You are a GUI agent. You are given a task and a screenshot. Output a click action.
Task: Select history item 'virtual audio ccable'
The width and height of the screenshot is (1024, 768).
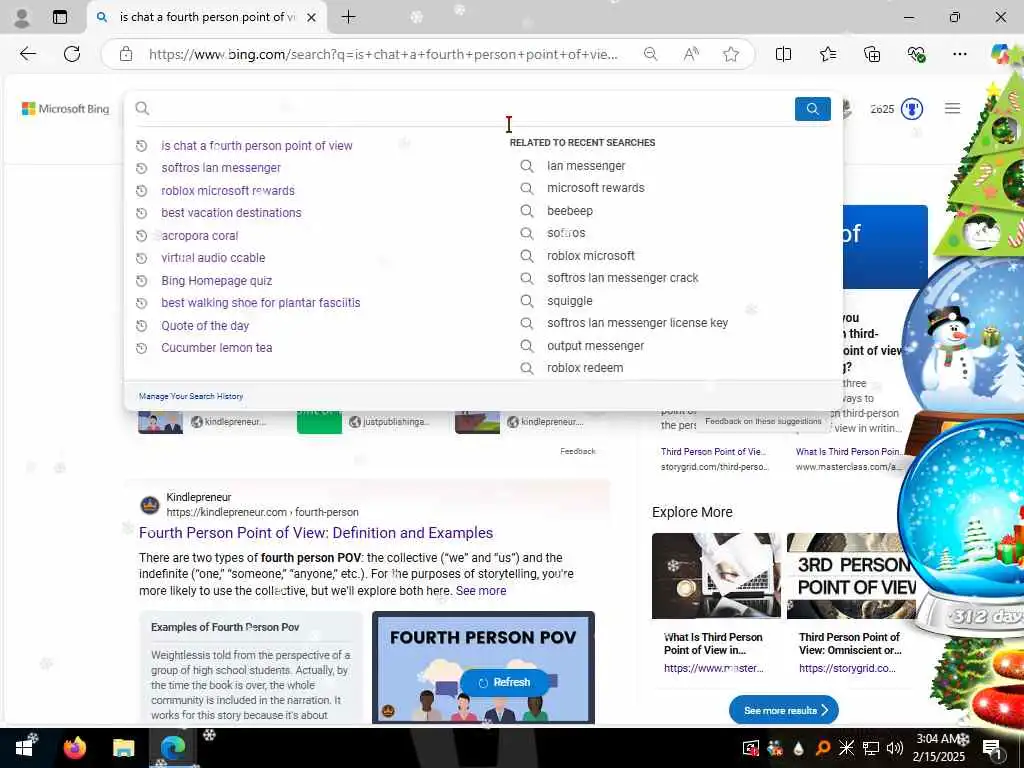point(213,258)
